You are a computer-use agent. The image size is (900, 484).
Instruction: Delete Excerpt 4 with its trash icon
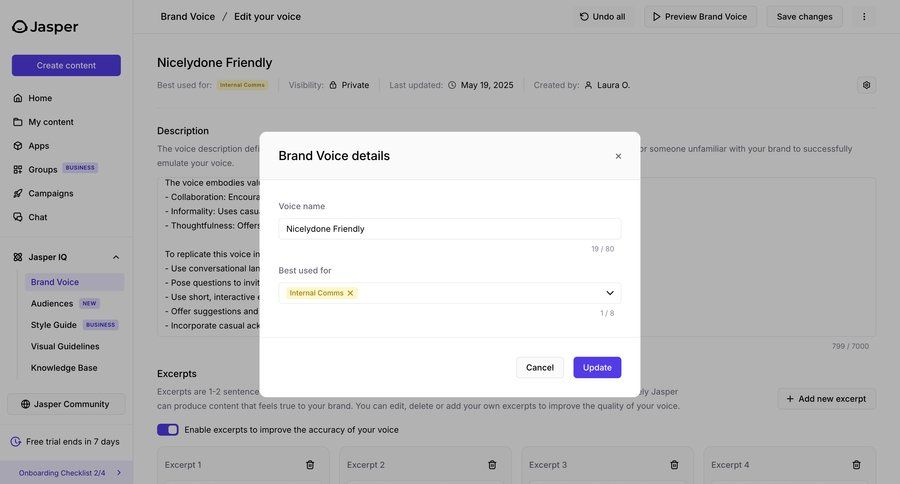(856, 465)
